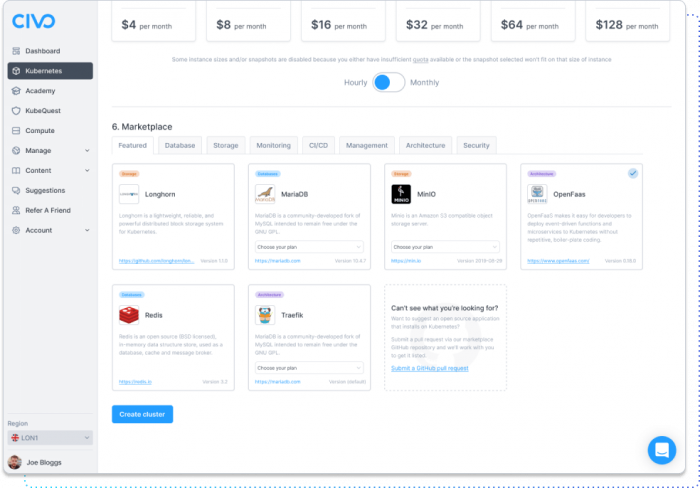This screenshot has height=488, width=700.
Task: Click the MinIO flamingo logo
Action: (401, 194)
